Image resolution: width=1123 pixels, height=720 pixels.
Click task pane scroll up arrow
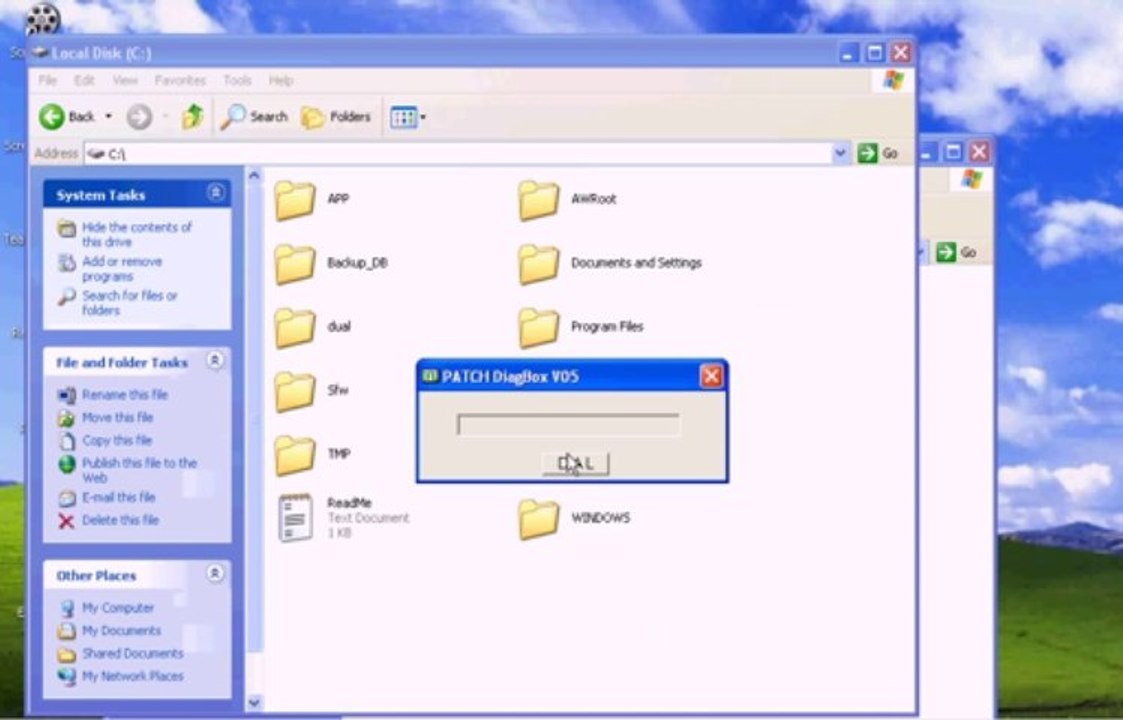click(254, 176)
